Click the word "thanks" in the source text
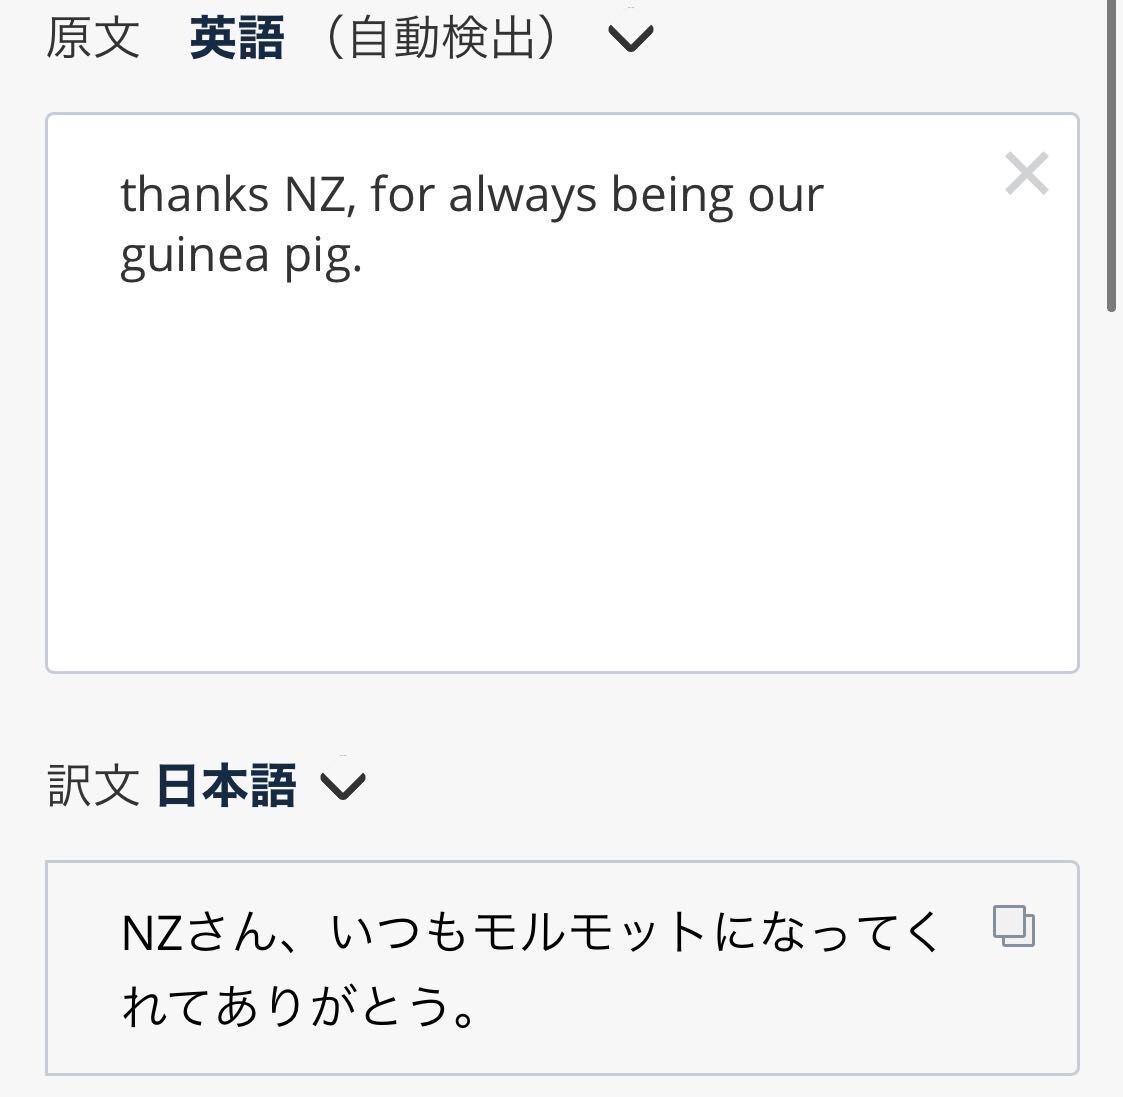 (195, 194)
